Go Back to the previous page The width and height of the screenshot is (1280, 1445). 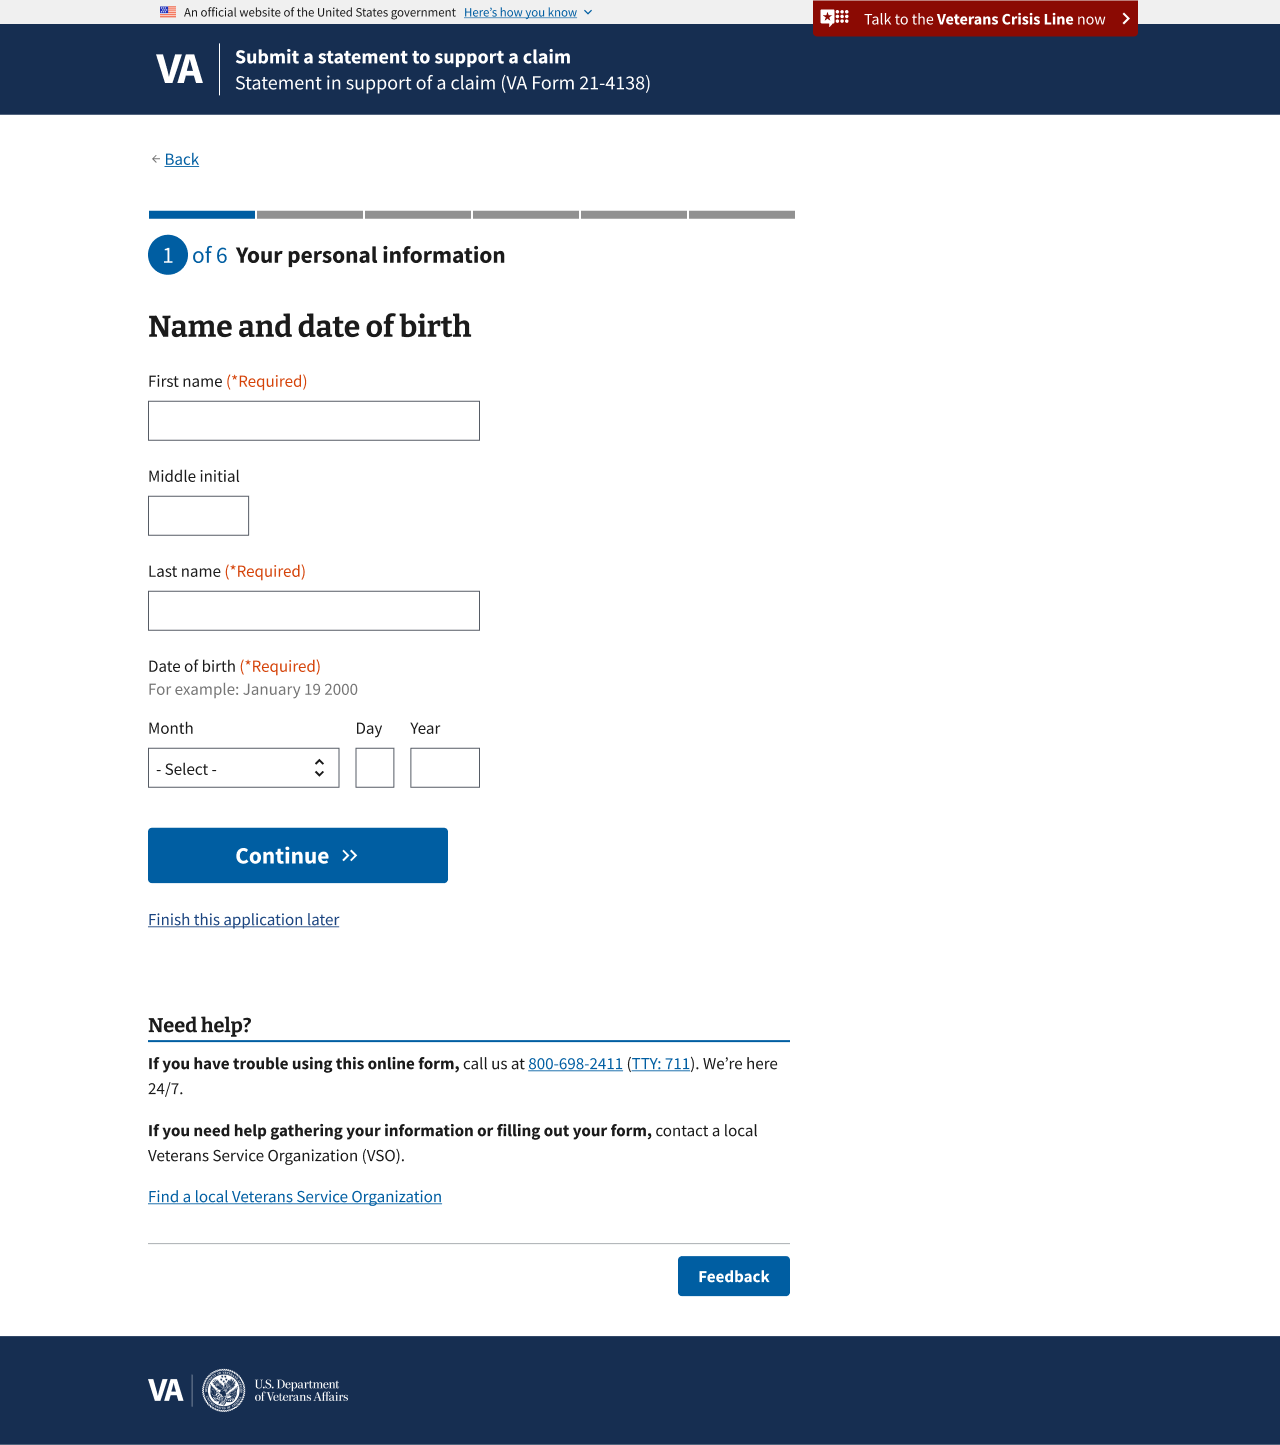click(182, 159)
